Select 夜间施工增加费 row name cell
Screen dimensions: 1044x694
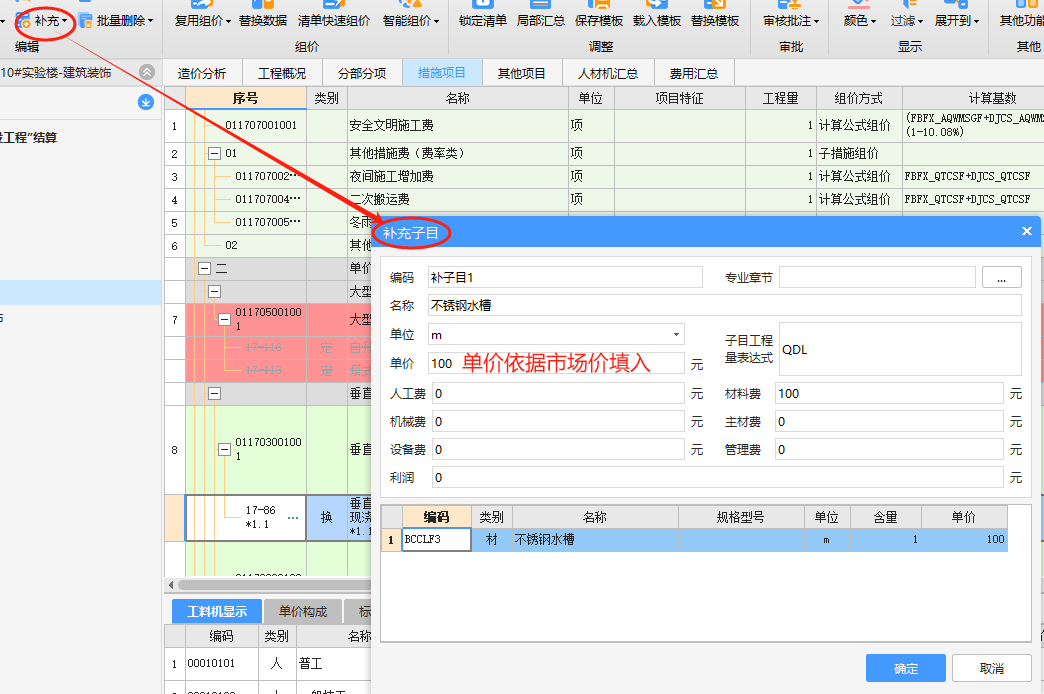458,176
